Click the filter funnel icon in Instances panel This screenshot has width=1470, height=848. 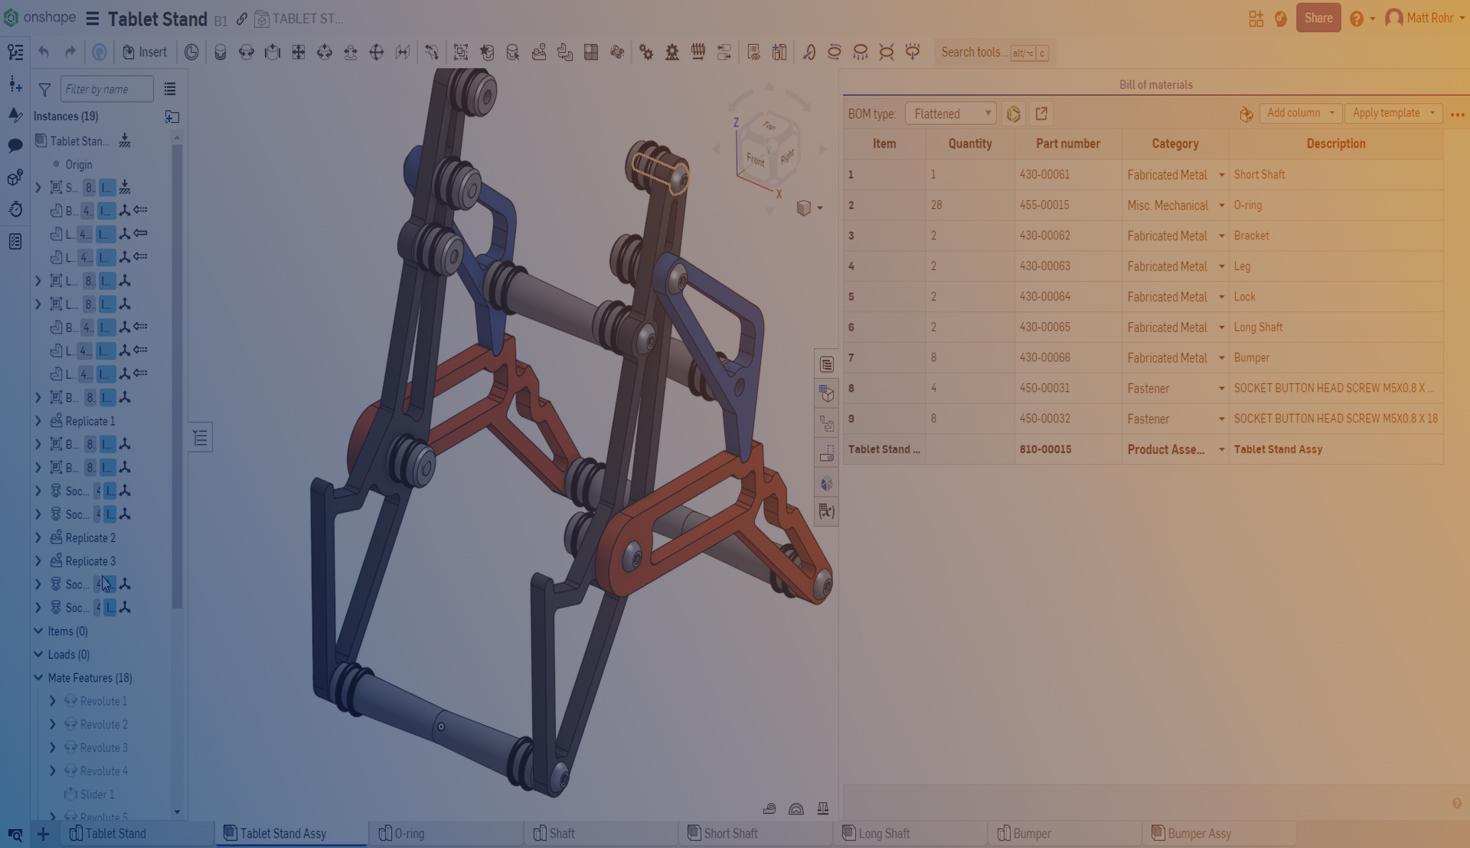[x=44, y=89]
